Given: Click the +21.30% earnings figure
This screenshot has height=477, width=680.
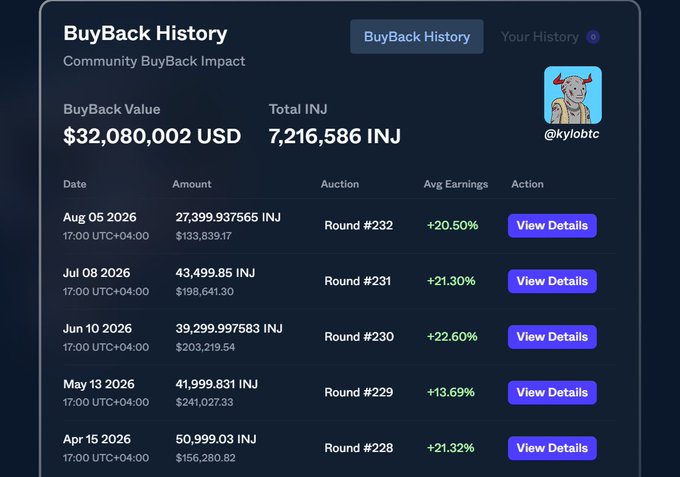Looking at the screenshot, I should [x=451, y=281].
